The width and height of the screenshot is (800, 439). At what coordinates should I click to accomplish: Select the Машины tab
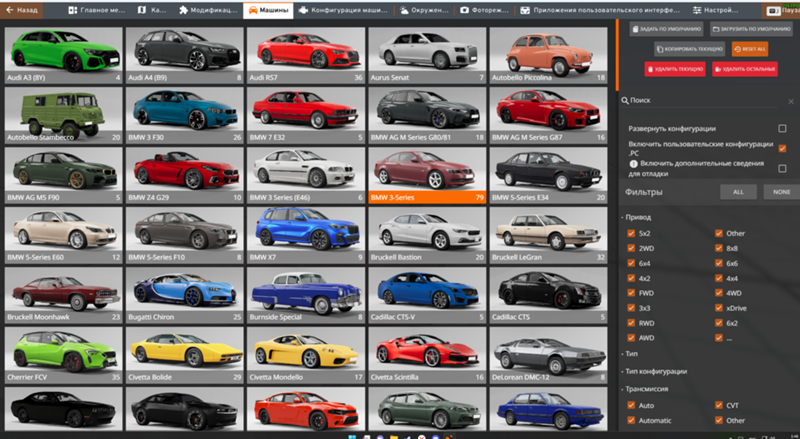[268, 10]
